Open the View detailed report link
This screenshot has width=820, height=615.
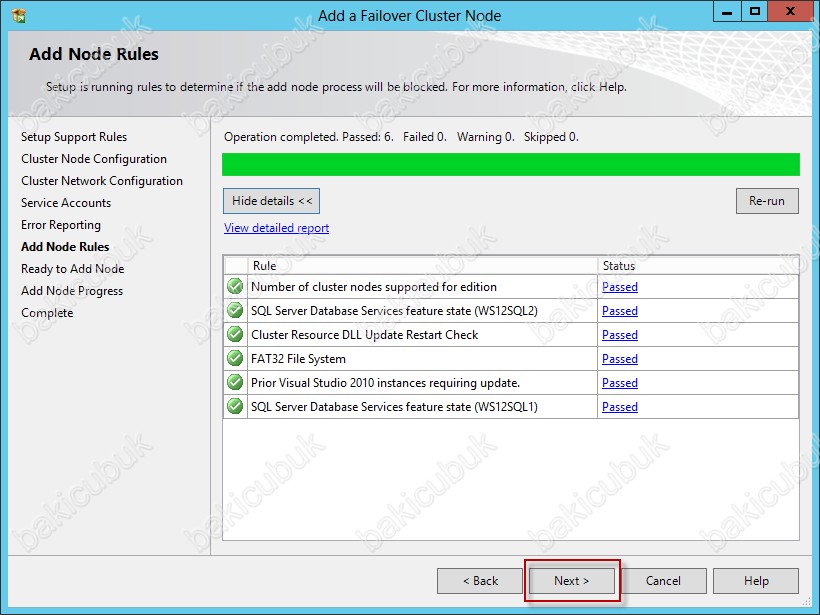click(x=277, y=228)
